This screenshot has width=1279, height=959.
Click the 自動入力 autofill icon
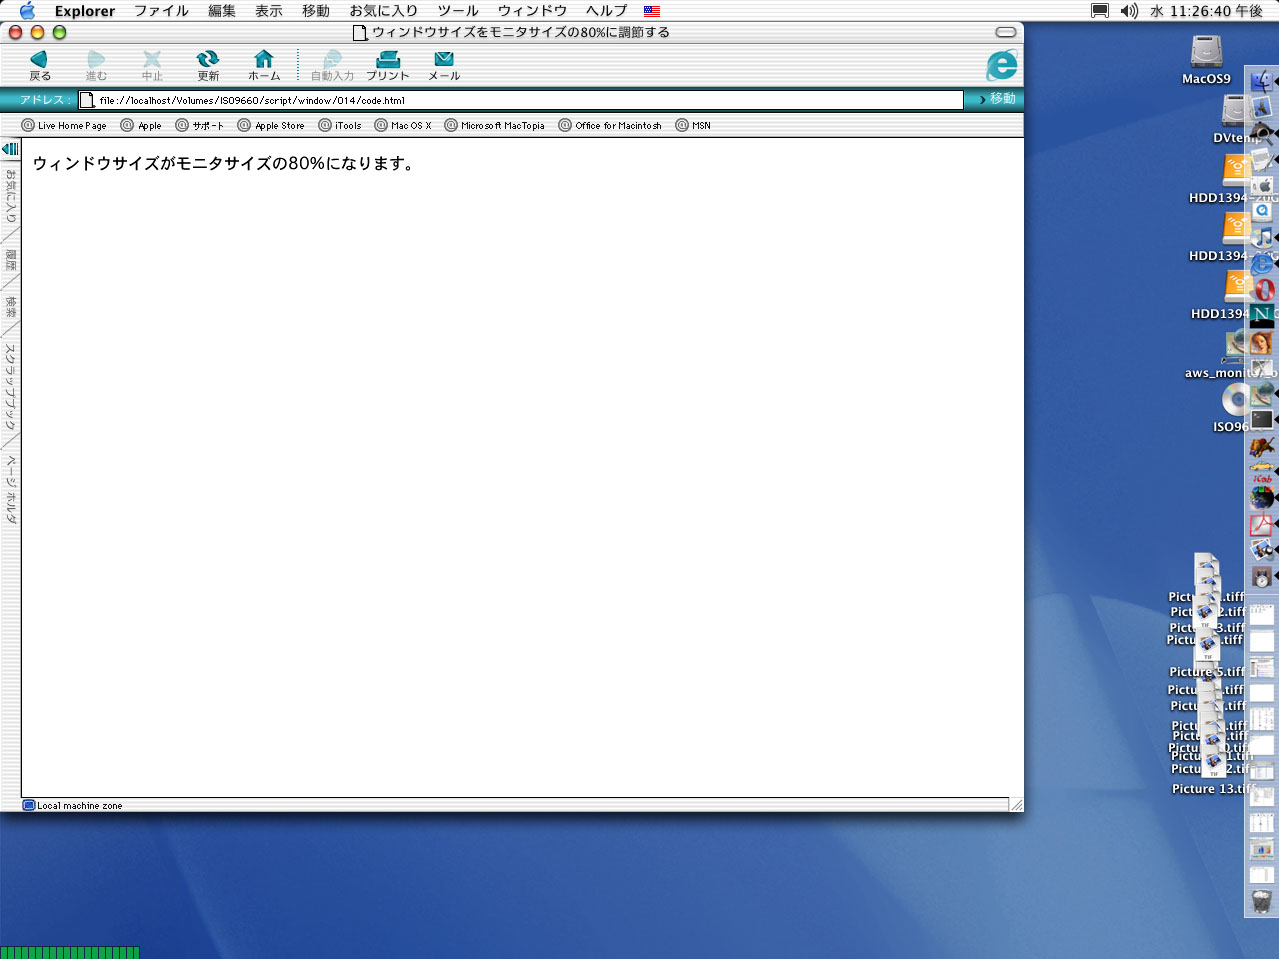coord(332,66)
